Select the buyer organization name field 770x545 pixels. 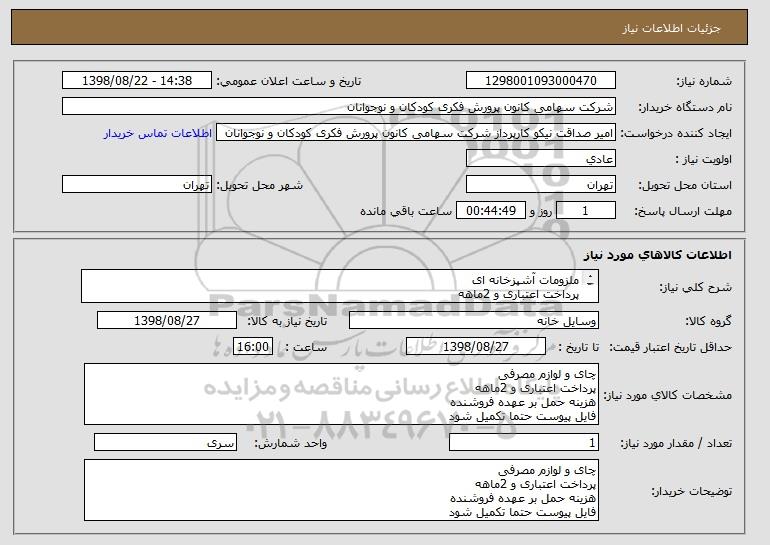point(339,107)
